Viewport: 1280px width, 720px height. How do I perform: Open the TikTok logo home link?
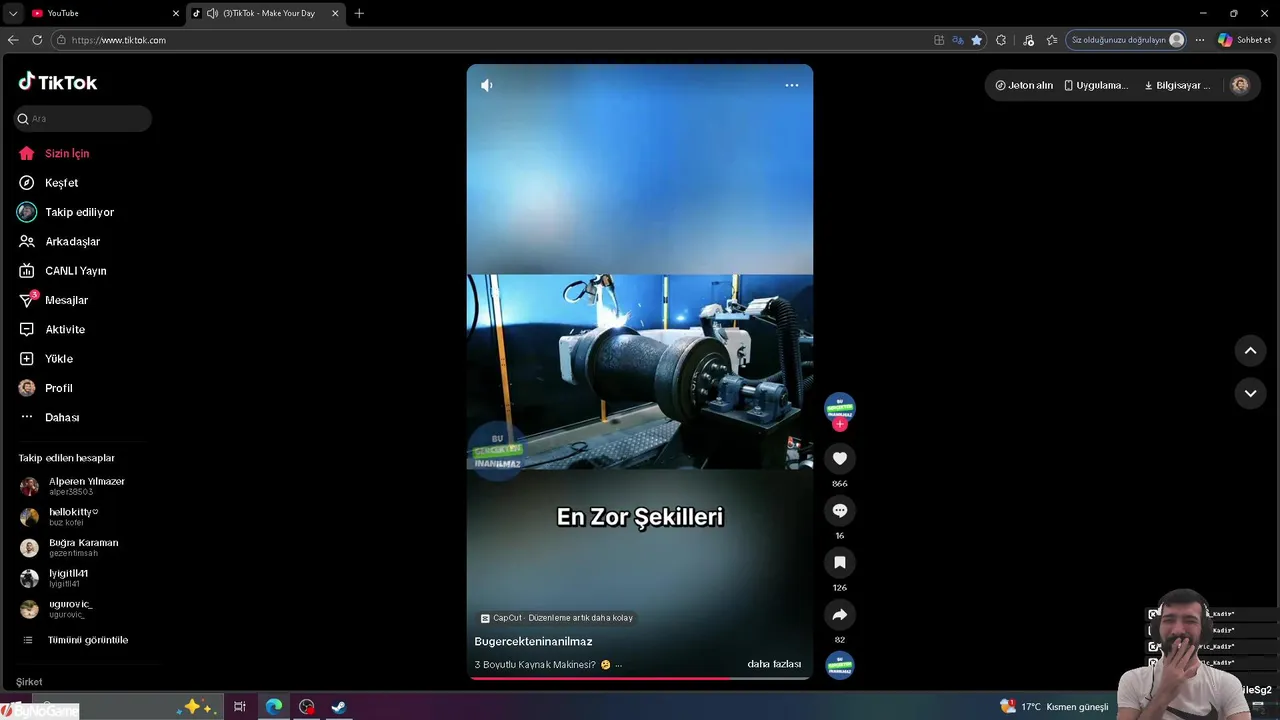(58, 82)
